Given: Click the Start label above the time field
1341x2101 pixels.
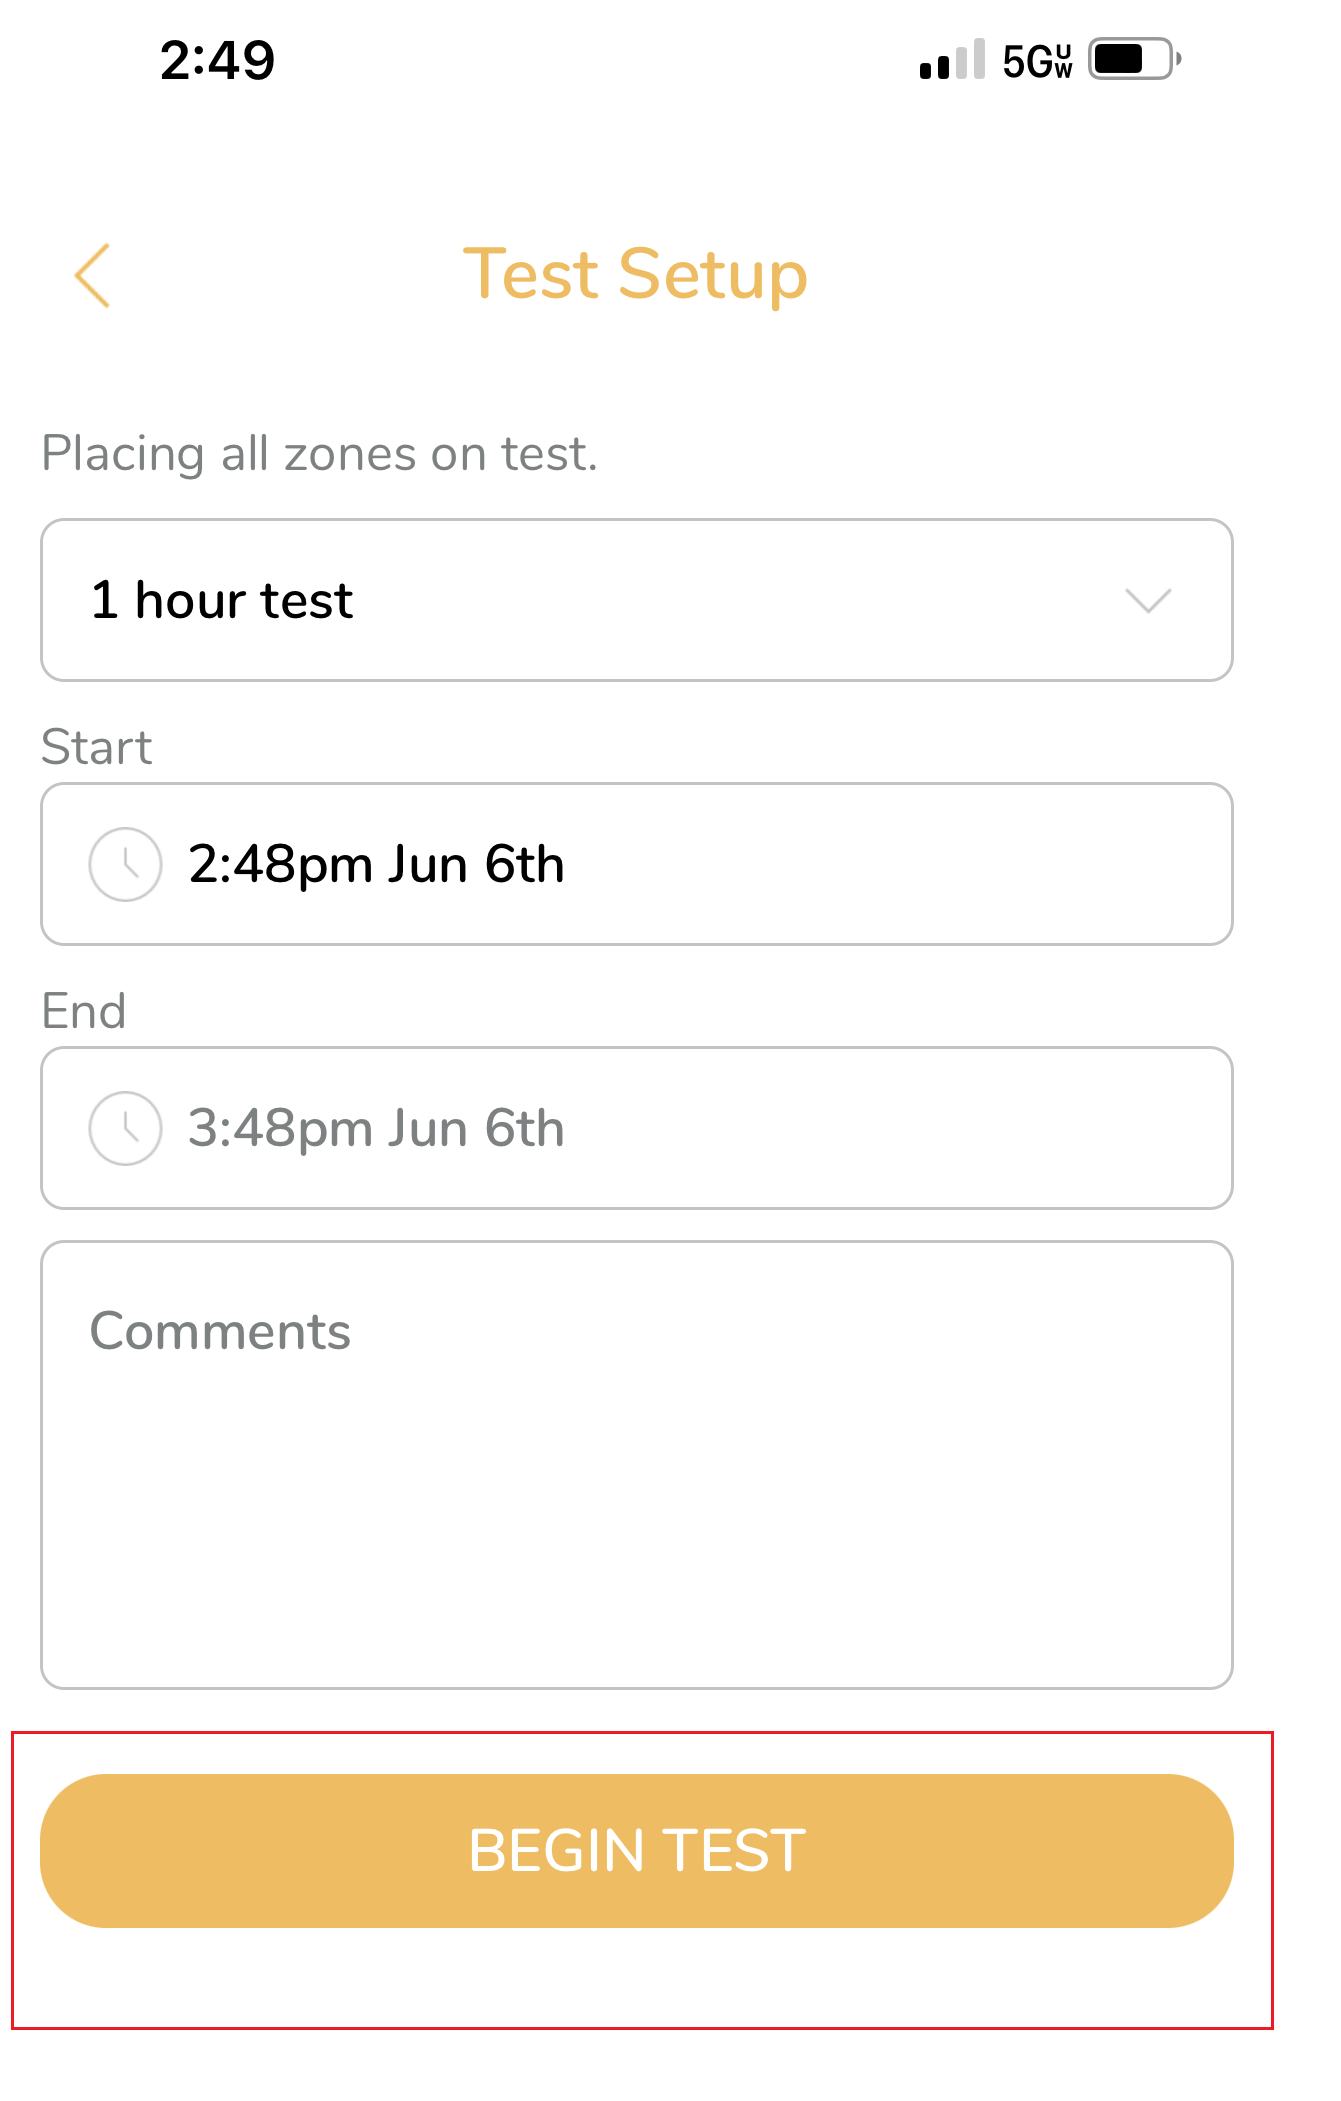Looking at the screenshot, I should point(97,747).
